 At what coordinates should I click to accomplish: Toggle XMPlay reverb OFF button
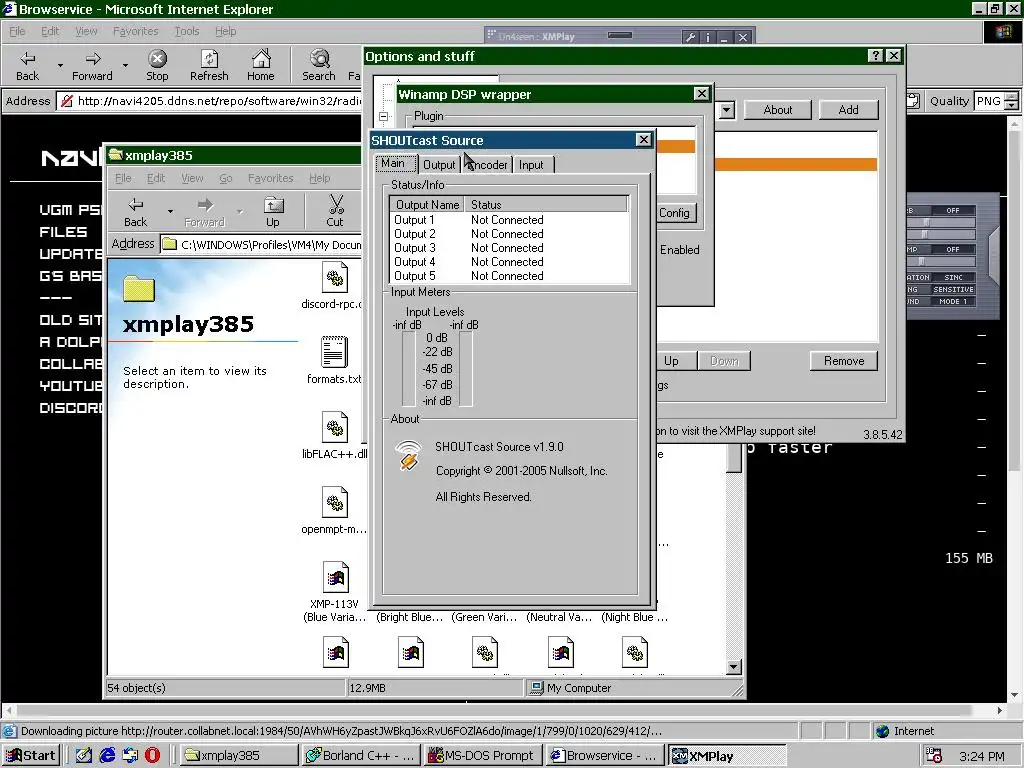(953, 210)
